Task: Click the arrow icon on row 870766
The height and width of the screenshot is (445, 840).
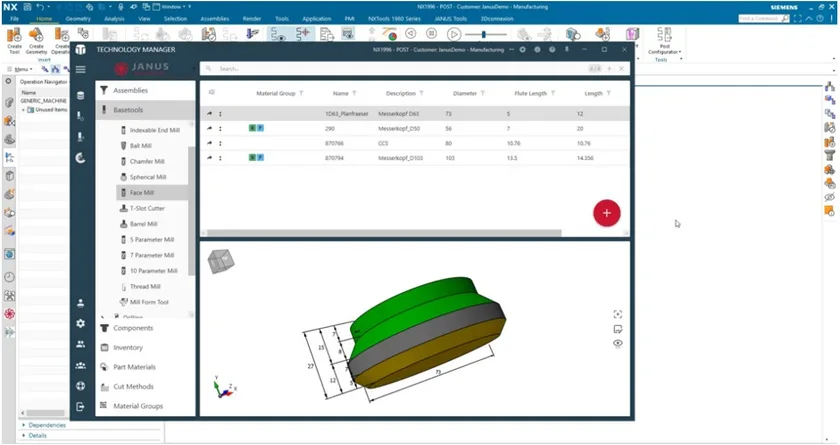Action: tap(209, 143)
